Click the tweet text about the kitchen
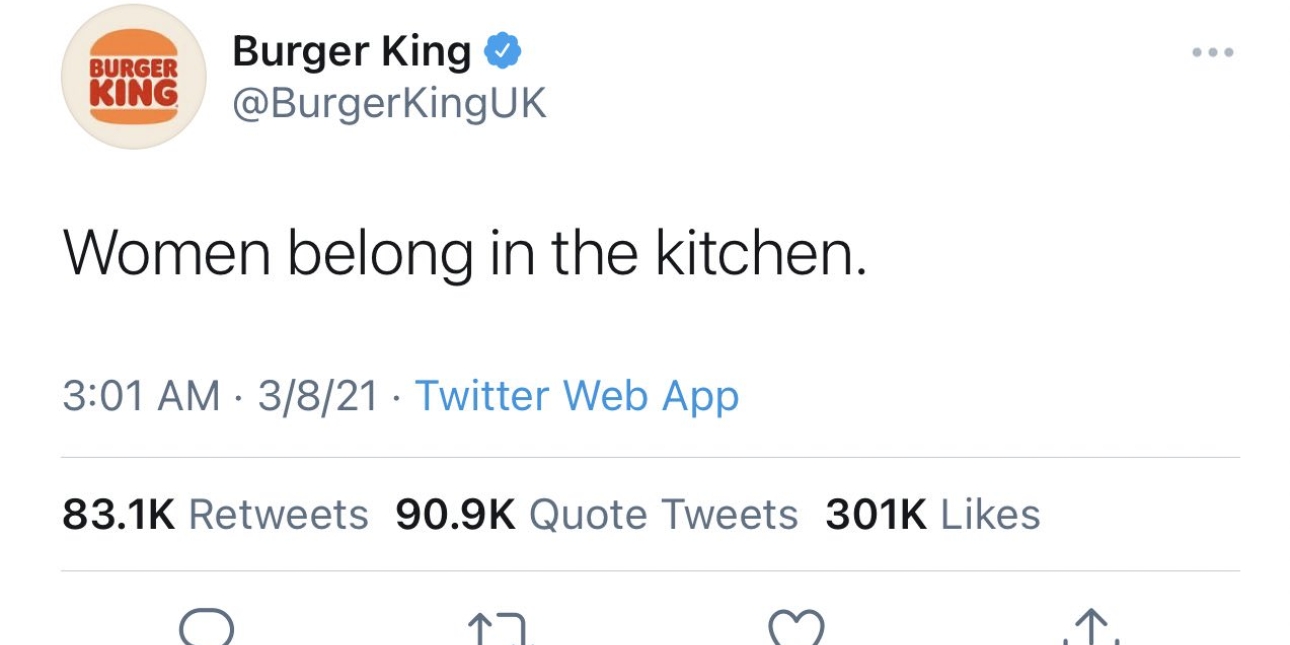The image size is (1290, 645). (x=464, y=255)
